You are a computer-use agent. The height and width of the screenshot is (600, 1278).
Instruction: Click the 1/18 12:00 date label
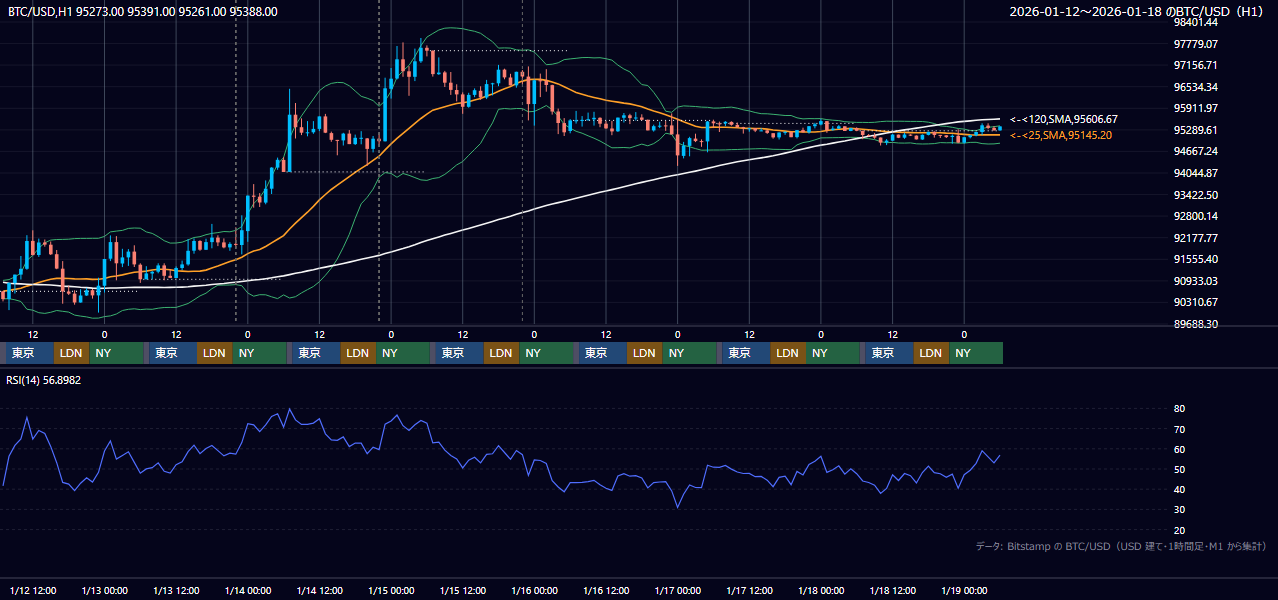click(893, 590)
